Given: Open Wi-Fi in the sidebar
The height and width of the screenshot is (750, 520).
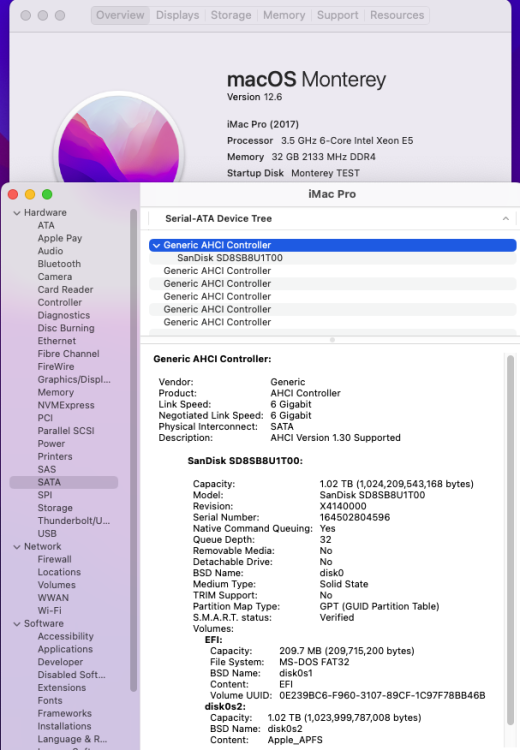Looking at the screenshot, I should click(49, 611).
